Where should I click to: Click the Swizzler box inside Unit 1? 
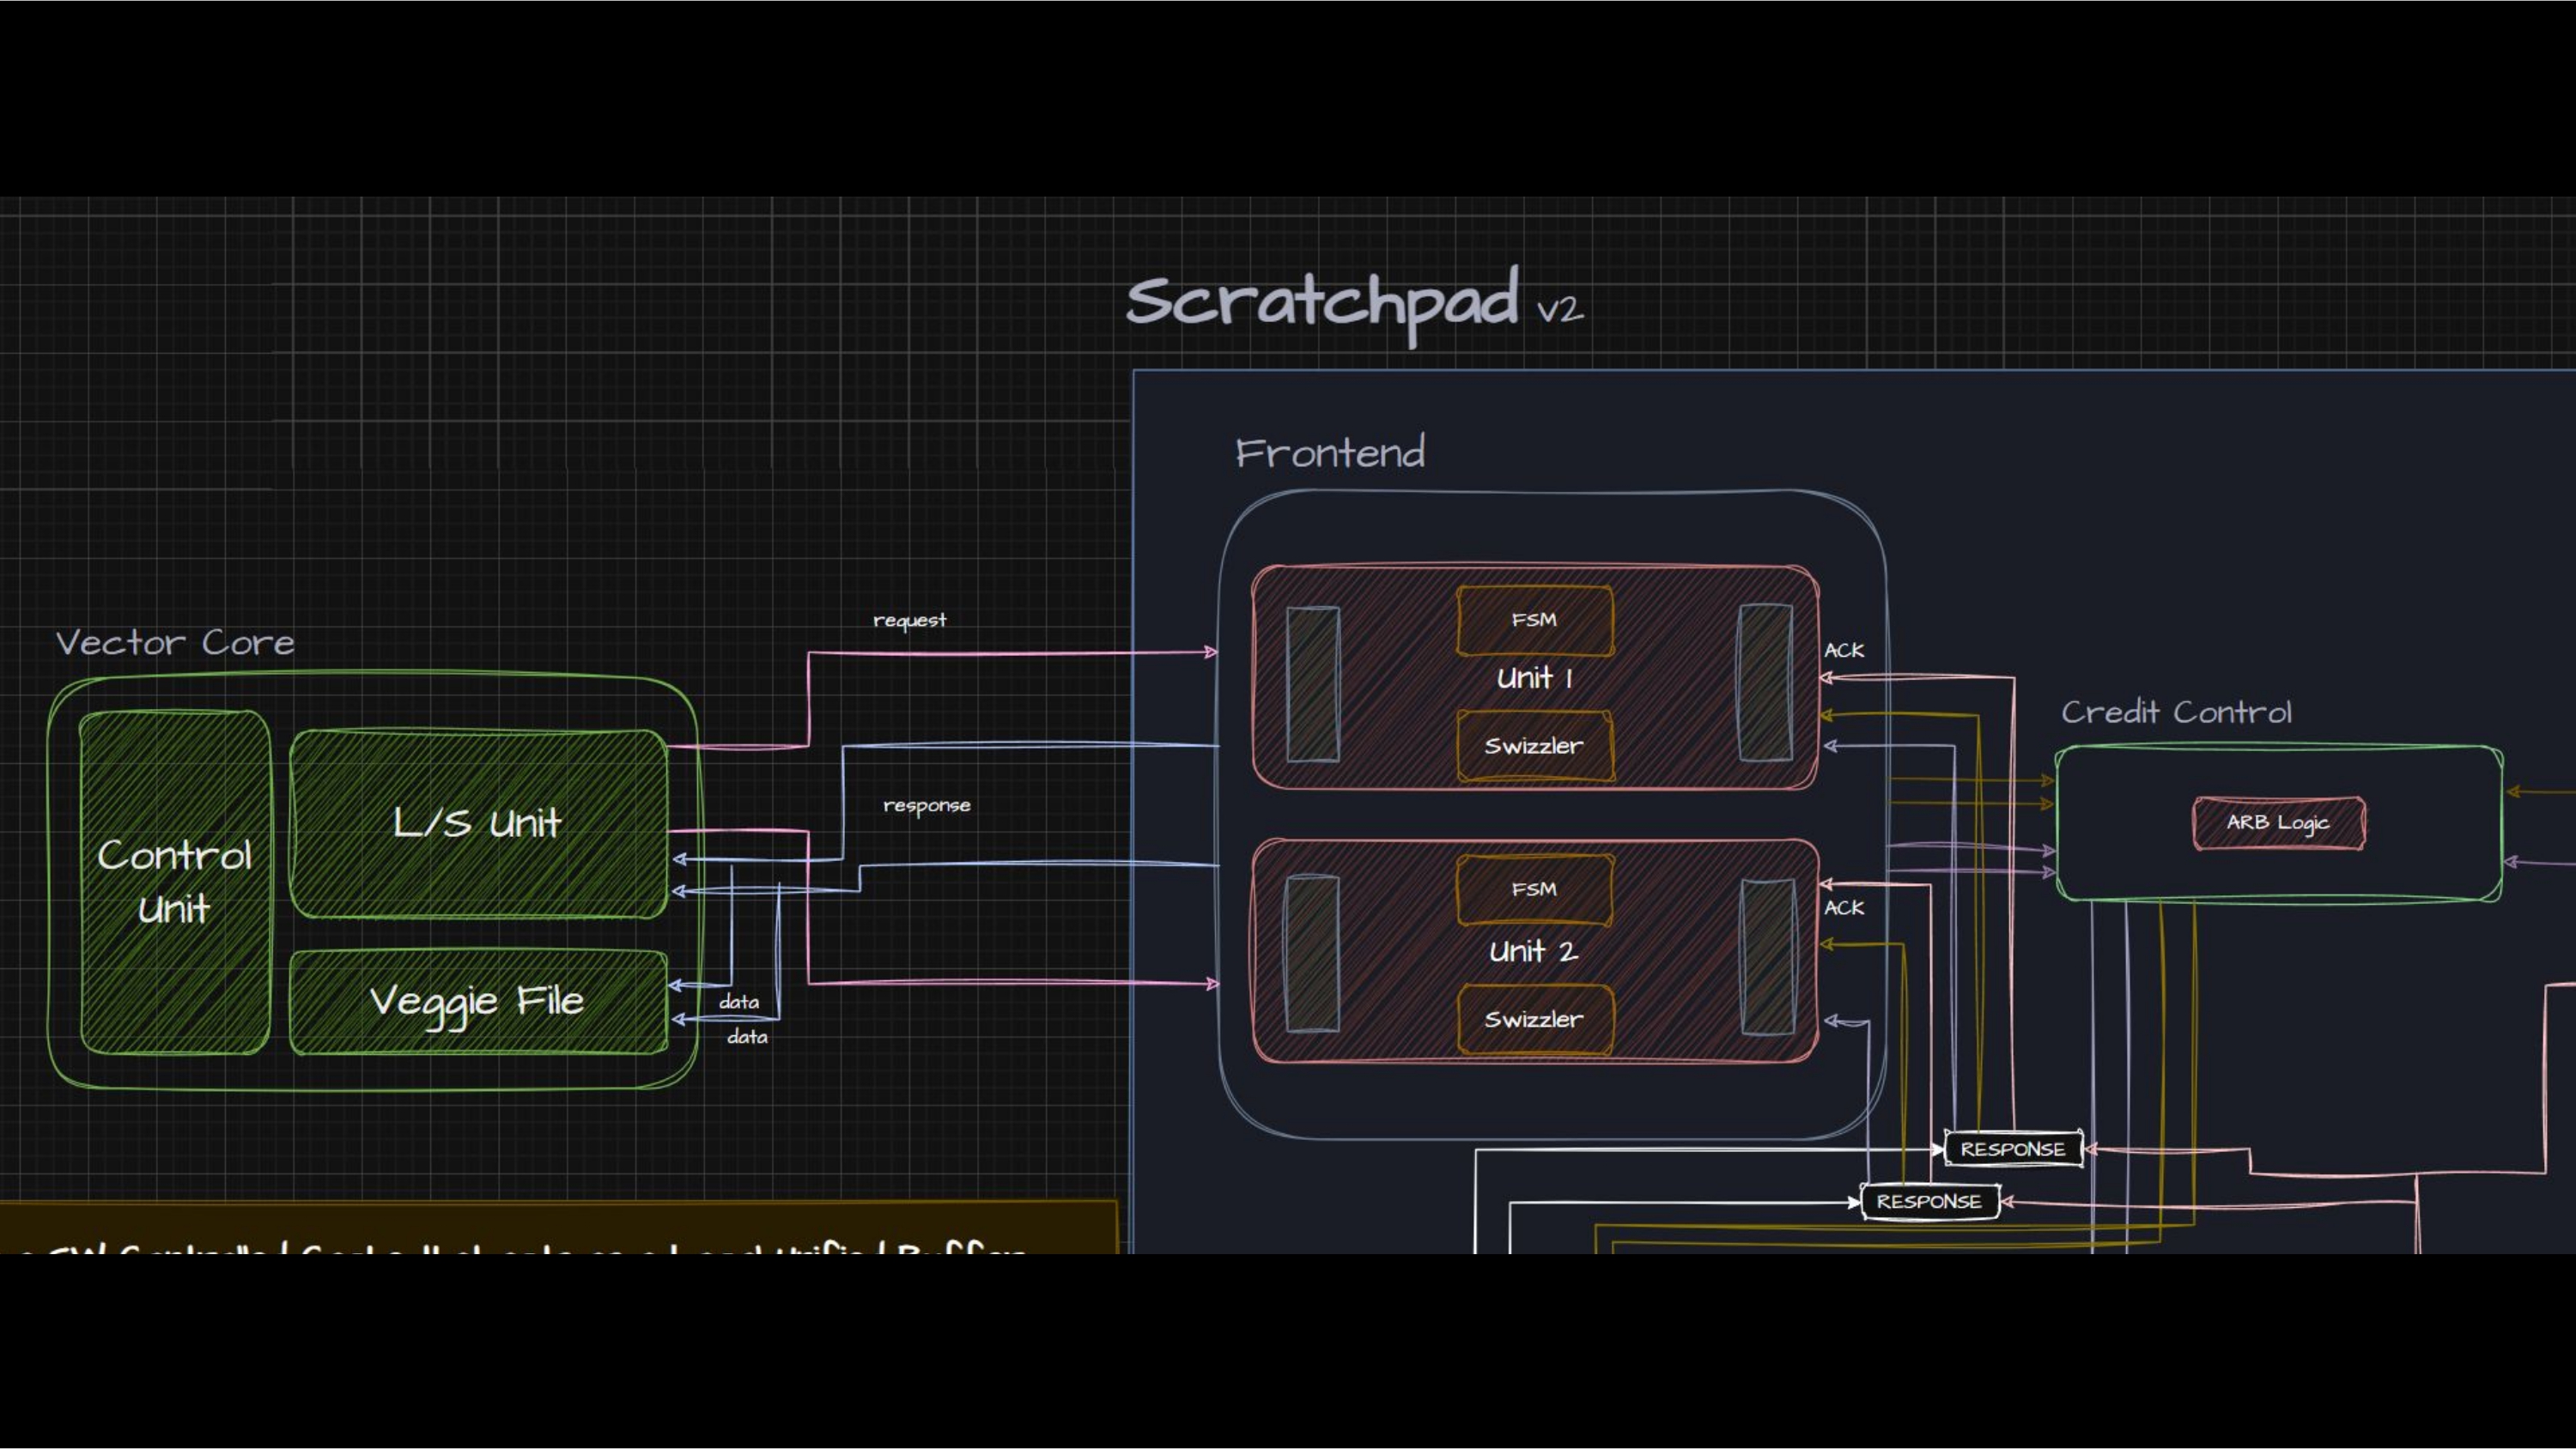click(1534, 746)
